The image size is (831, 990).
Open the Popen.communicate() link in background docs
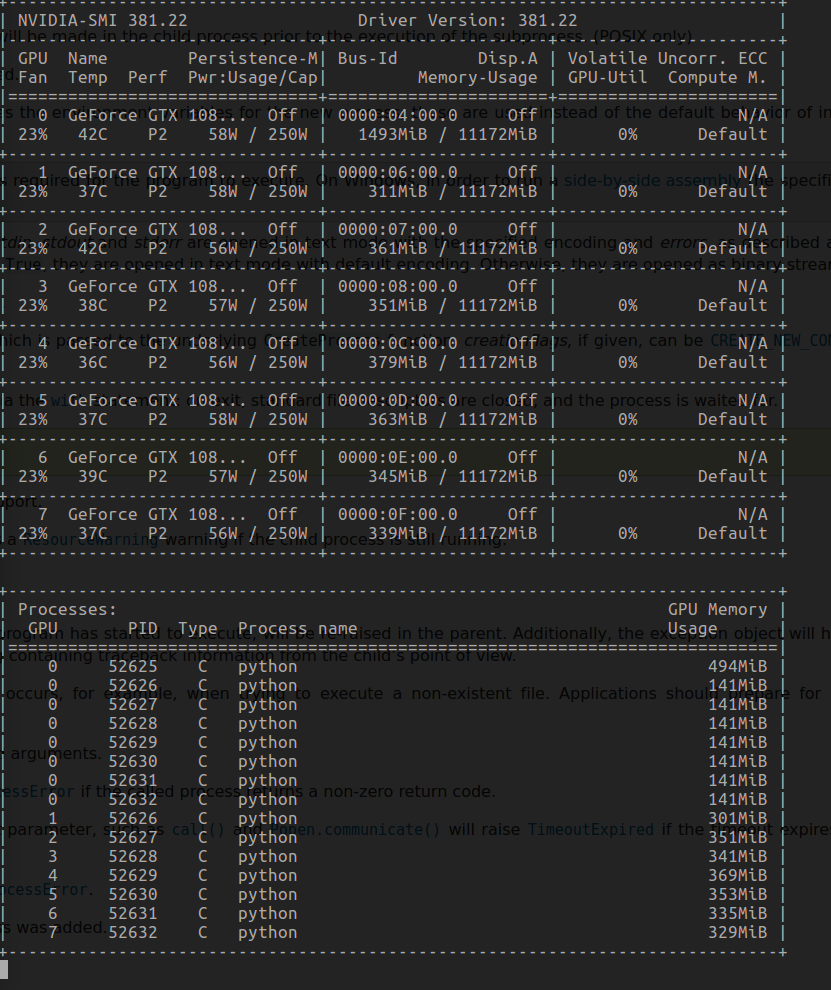356,830
